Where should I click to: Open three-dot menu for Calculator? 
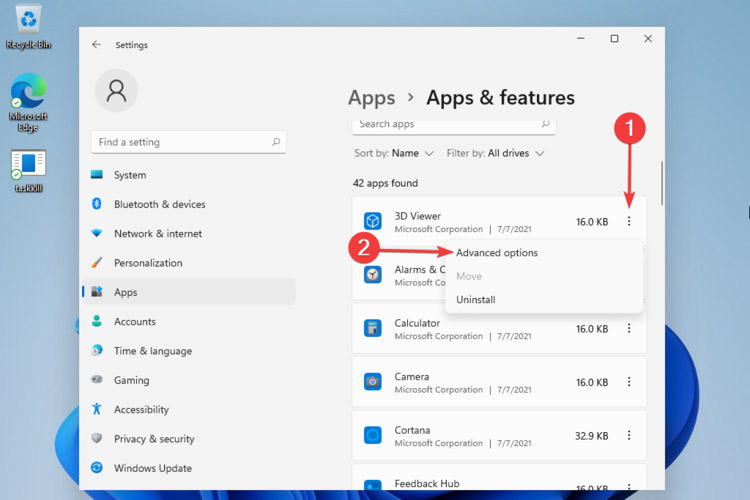[x=629, y=329]
